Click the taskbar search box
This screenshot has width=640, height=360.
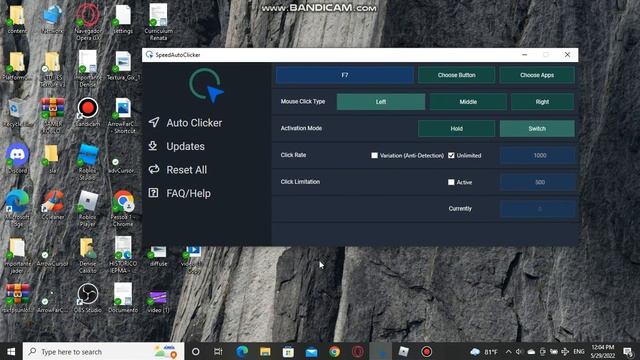[103, 351]
